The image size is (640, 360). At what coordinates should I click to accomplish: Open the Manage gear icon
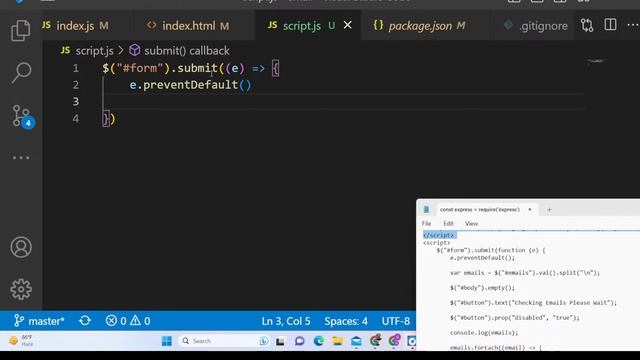21,289
